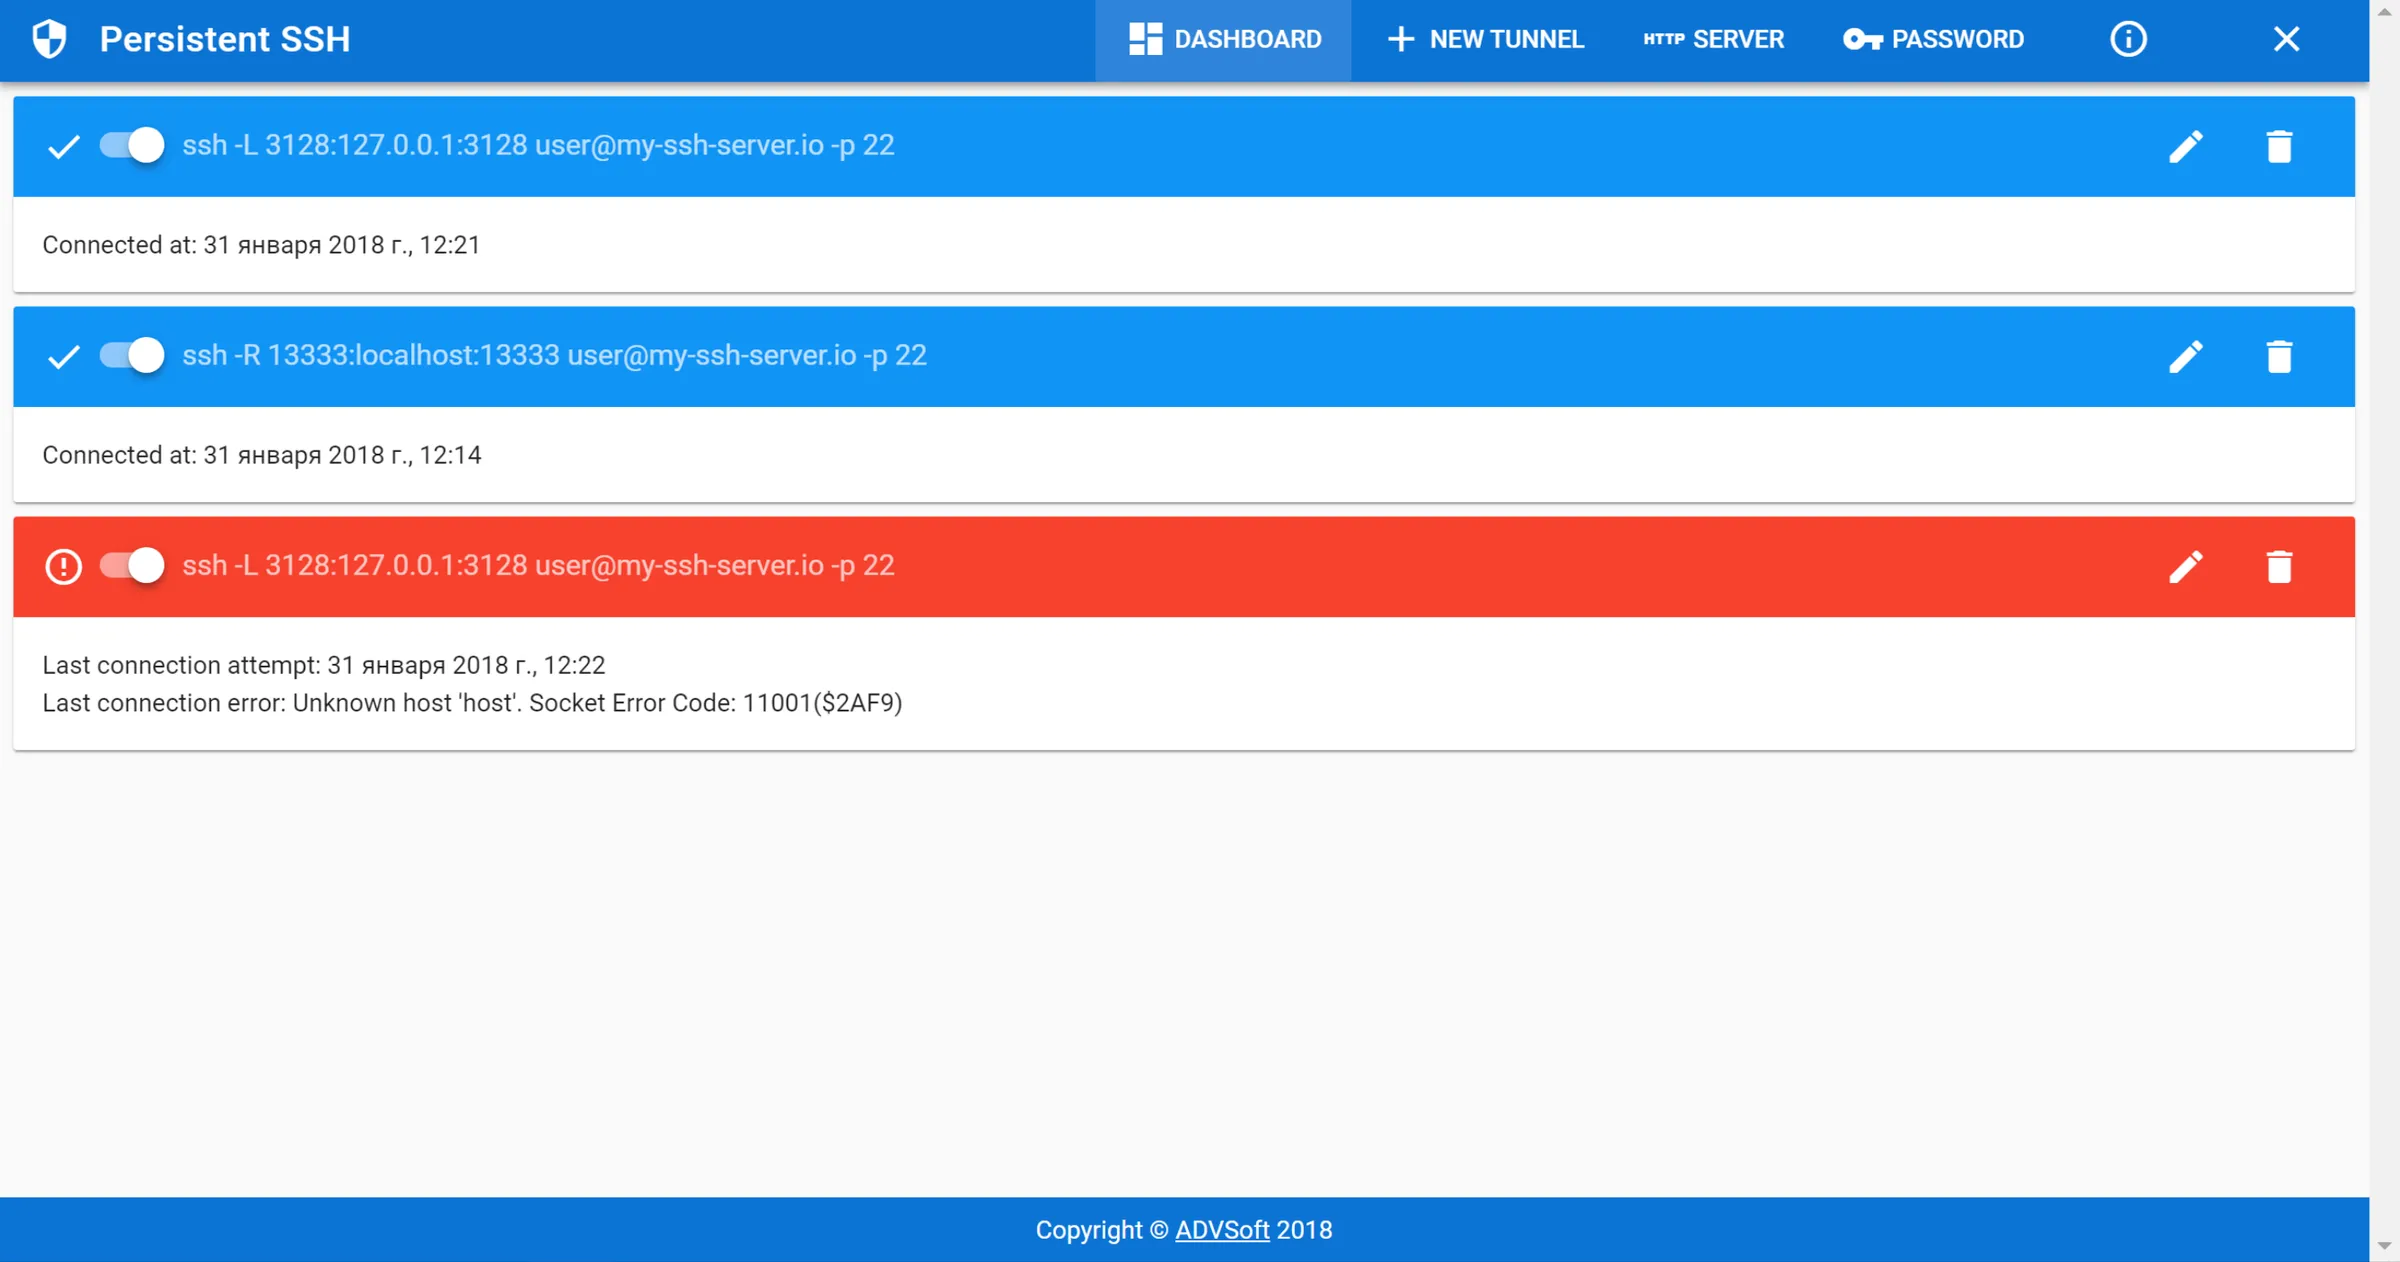Switch to the Dashboard tab
This screenshot has width=2400, height=1262.
[x=1222, y=39]
